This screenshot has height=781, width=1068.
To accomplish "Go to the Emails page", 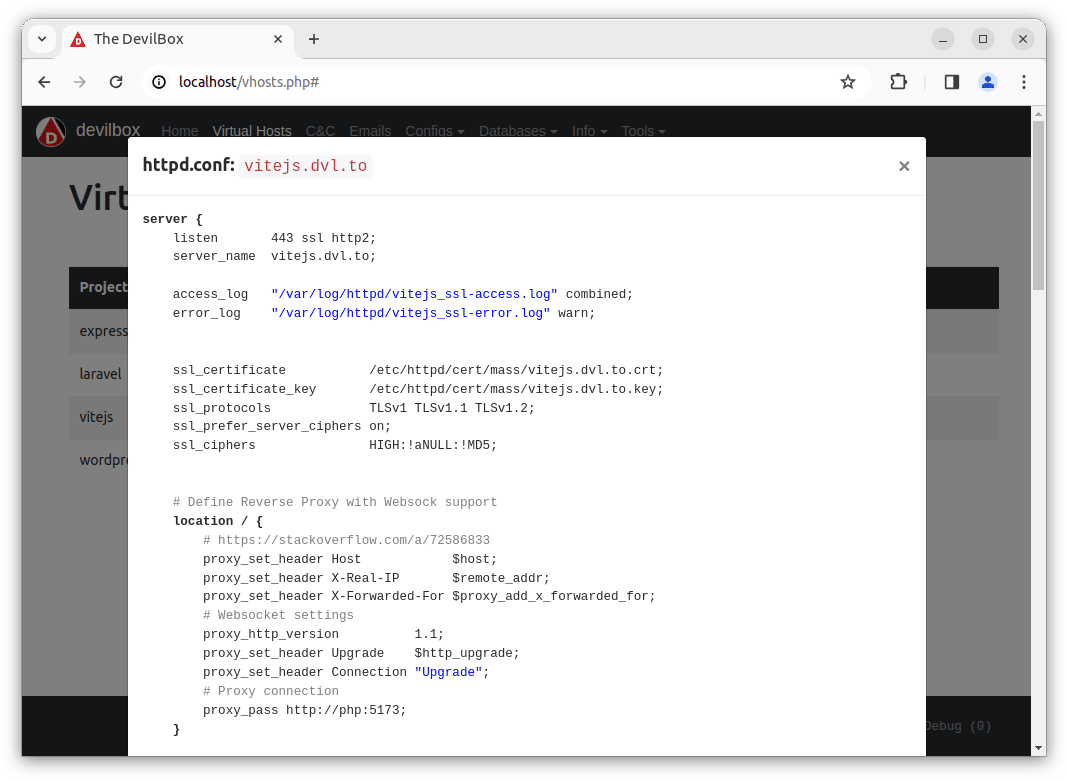I will 370,131.
